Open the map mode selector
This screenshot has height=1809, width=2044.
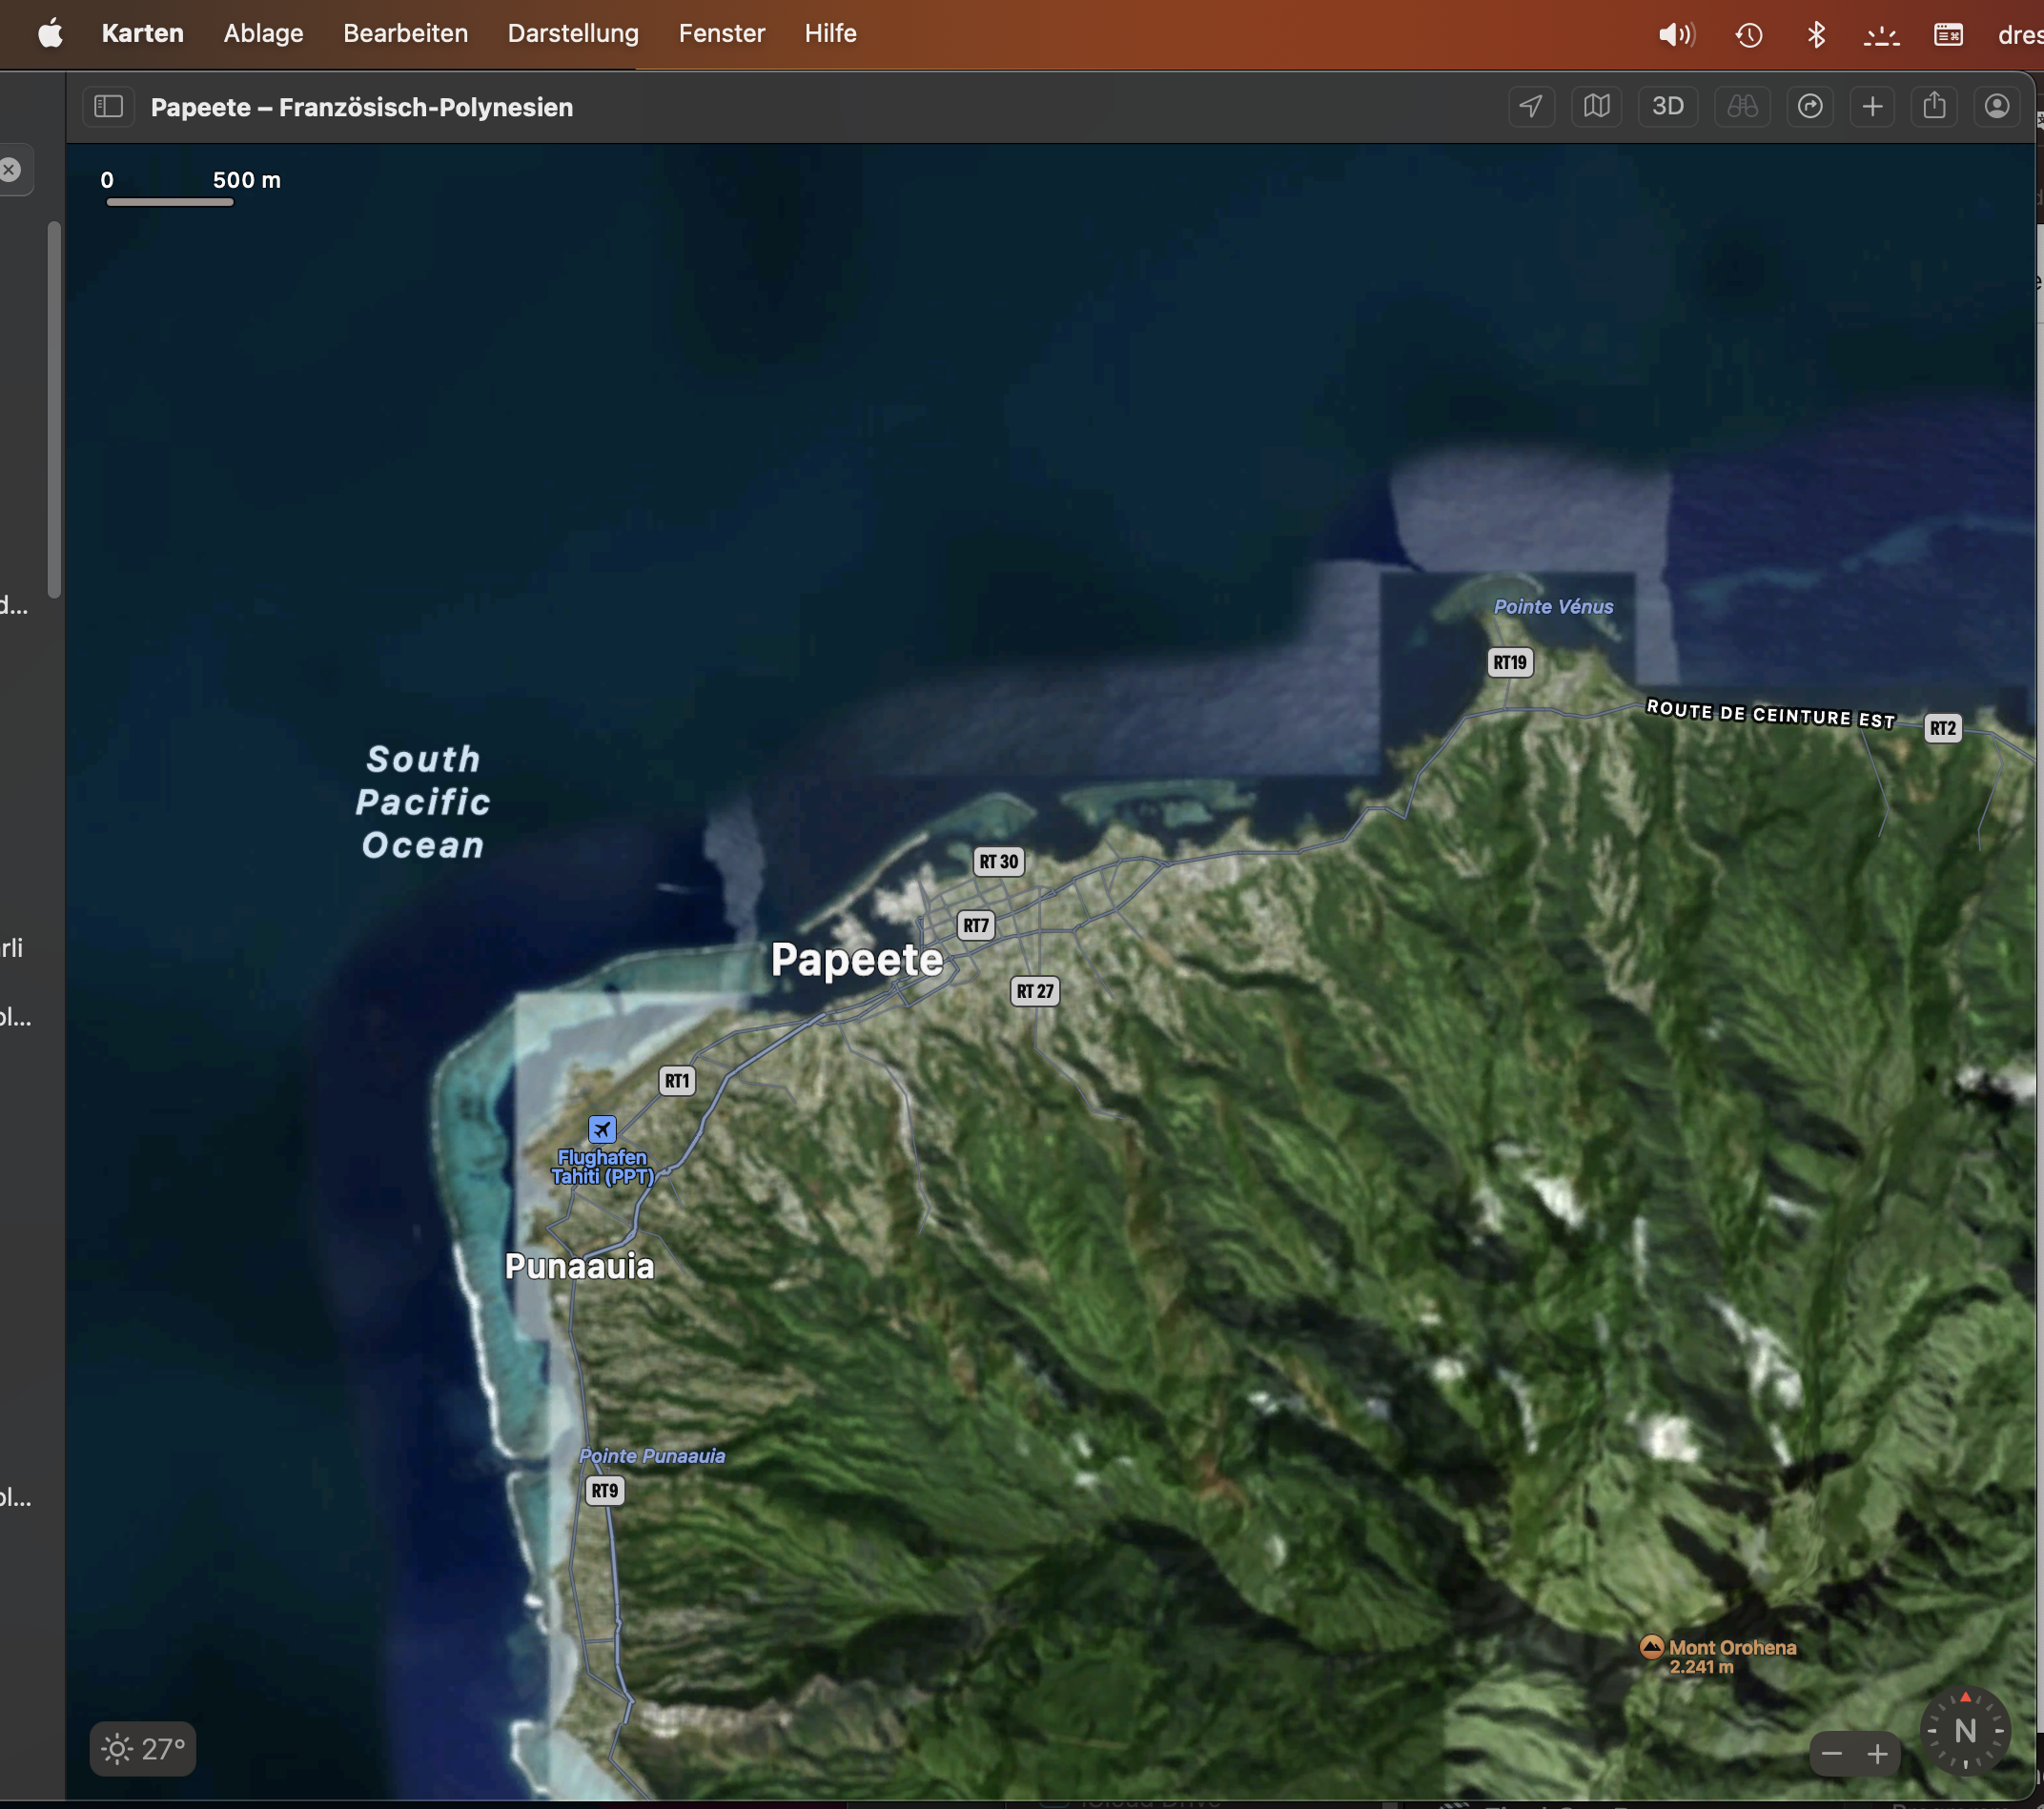1596,106
